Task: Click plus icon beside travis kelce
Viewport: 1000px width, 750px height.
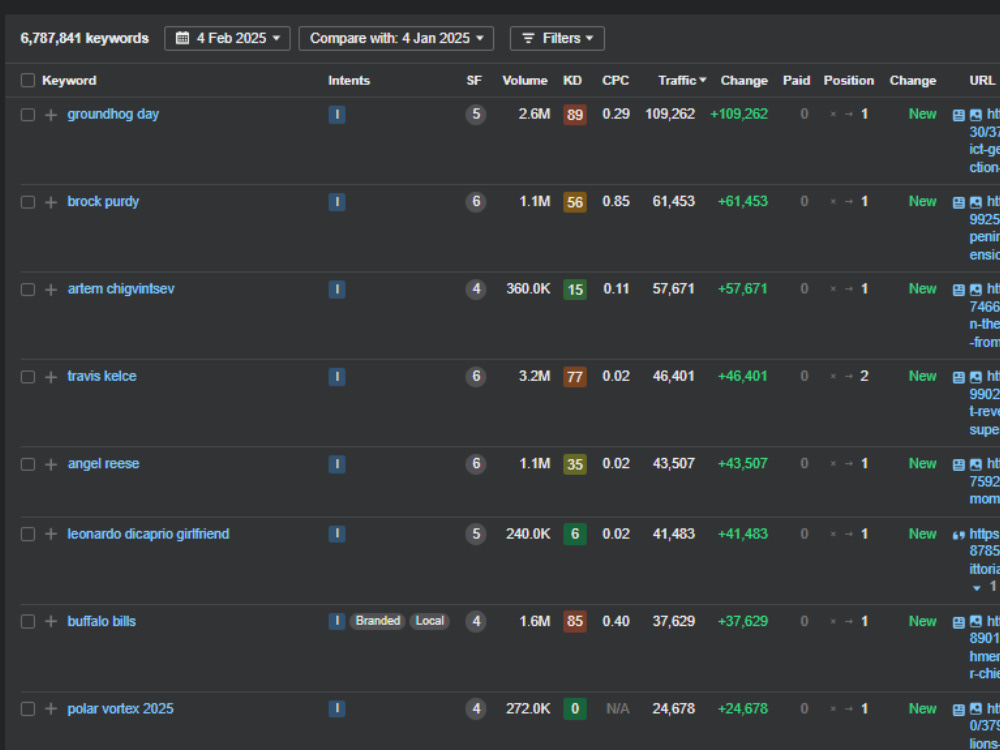Action: click(x=51, y=377)
